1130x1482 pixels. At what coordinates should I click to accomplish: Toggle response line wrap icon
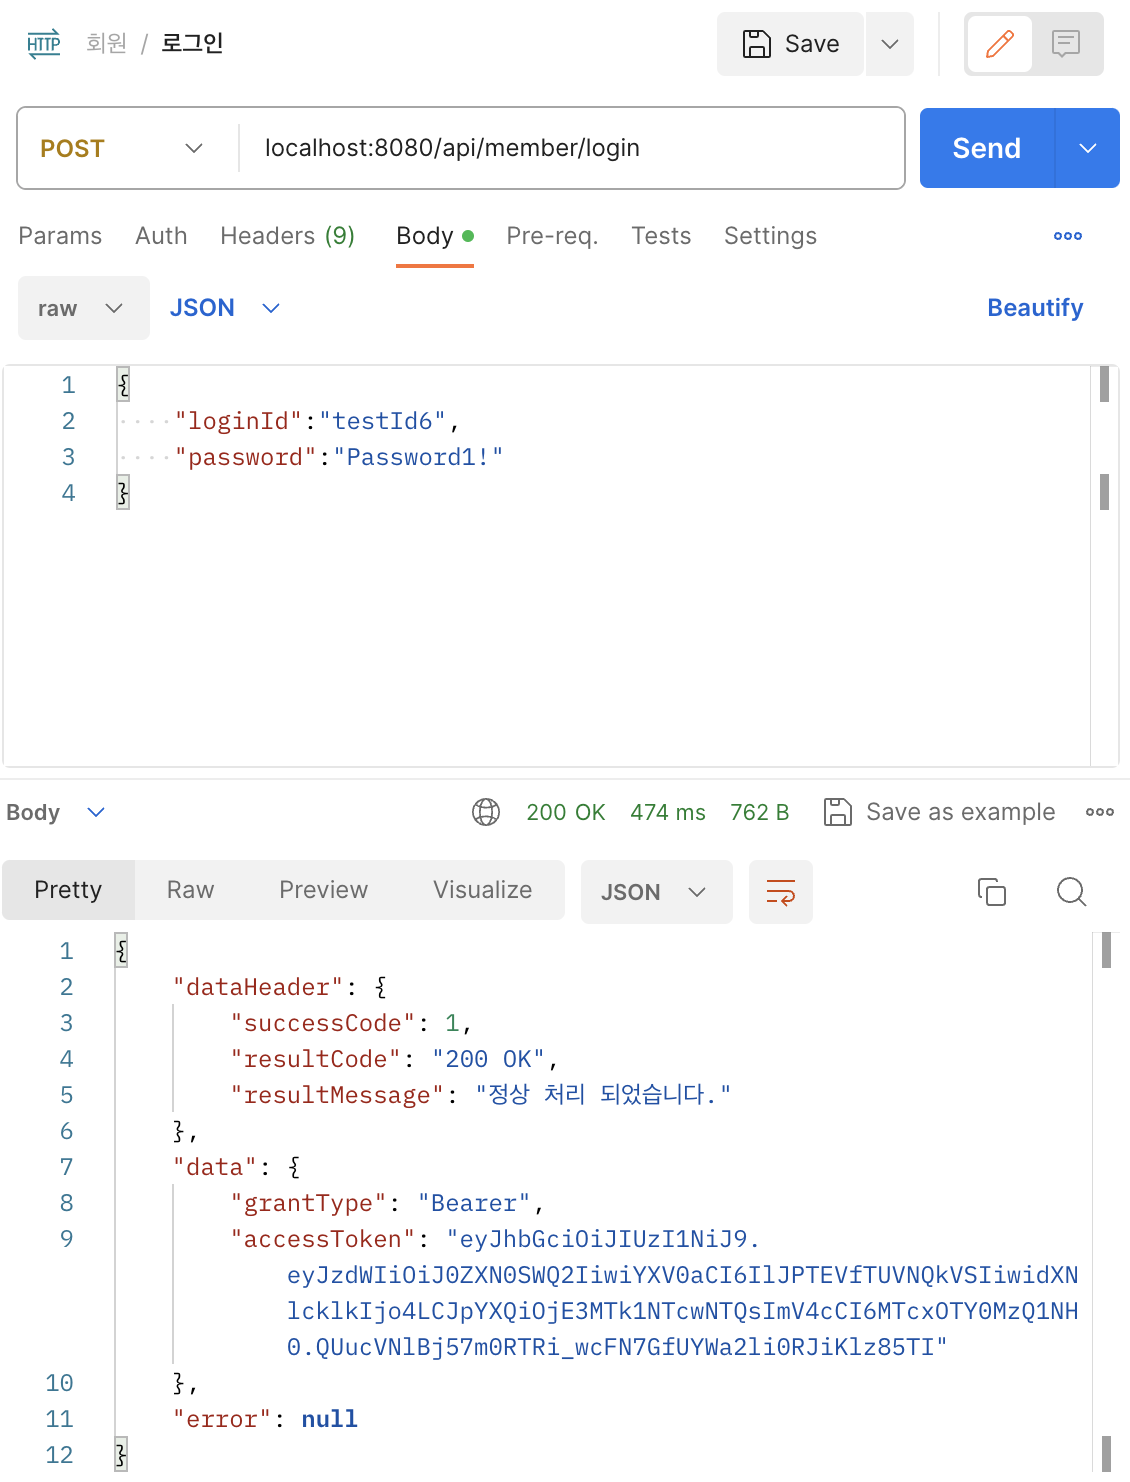781,891
